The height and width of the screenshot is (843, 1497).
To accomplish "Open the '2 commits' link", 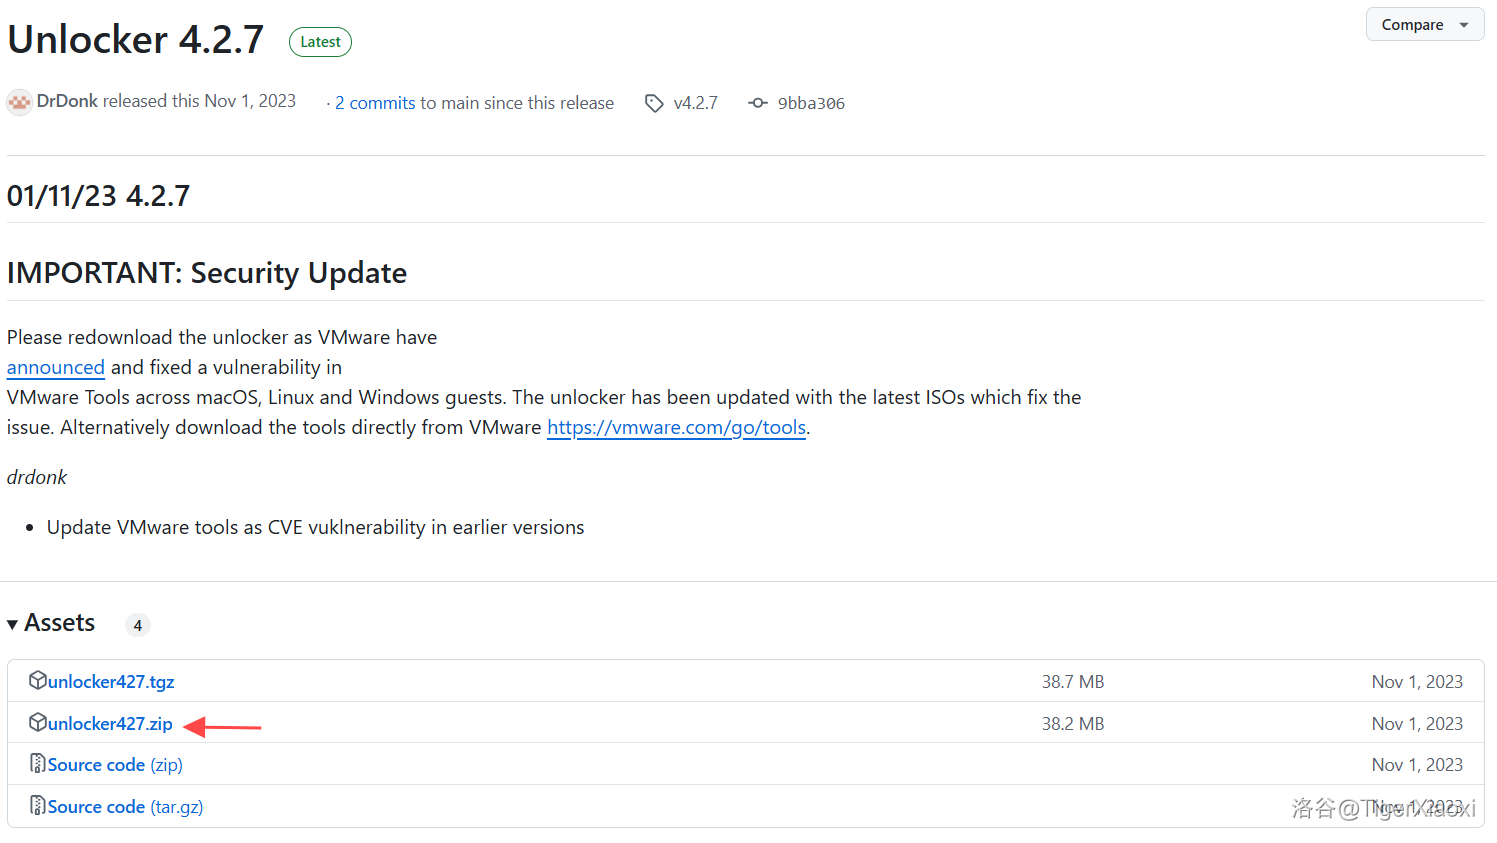I will click(x=375, y=103).
